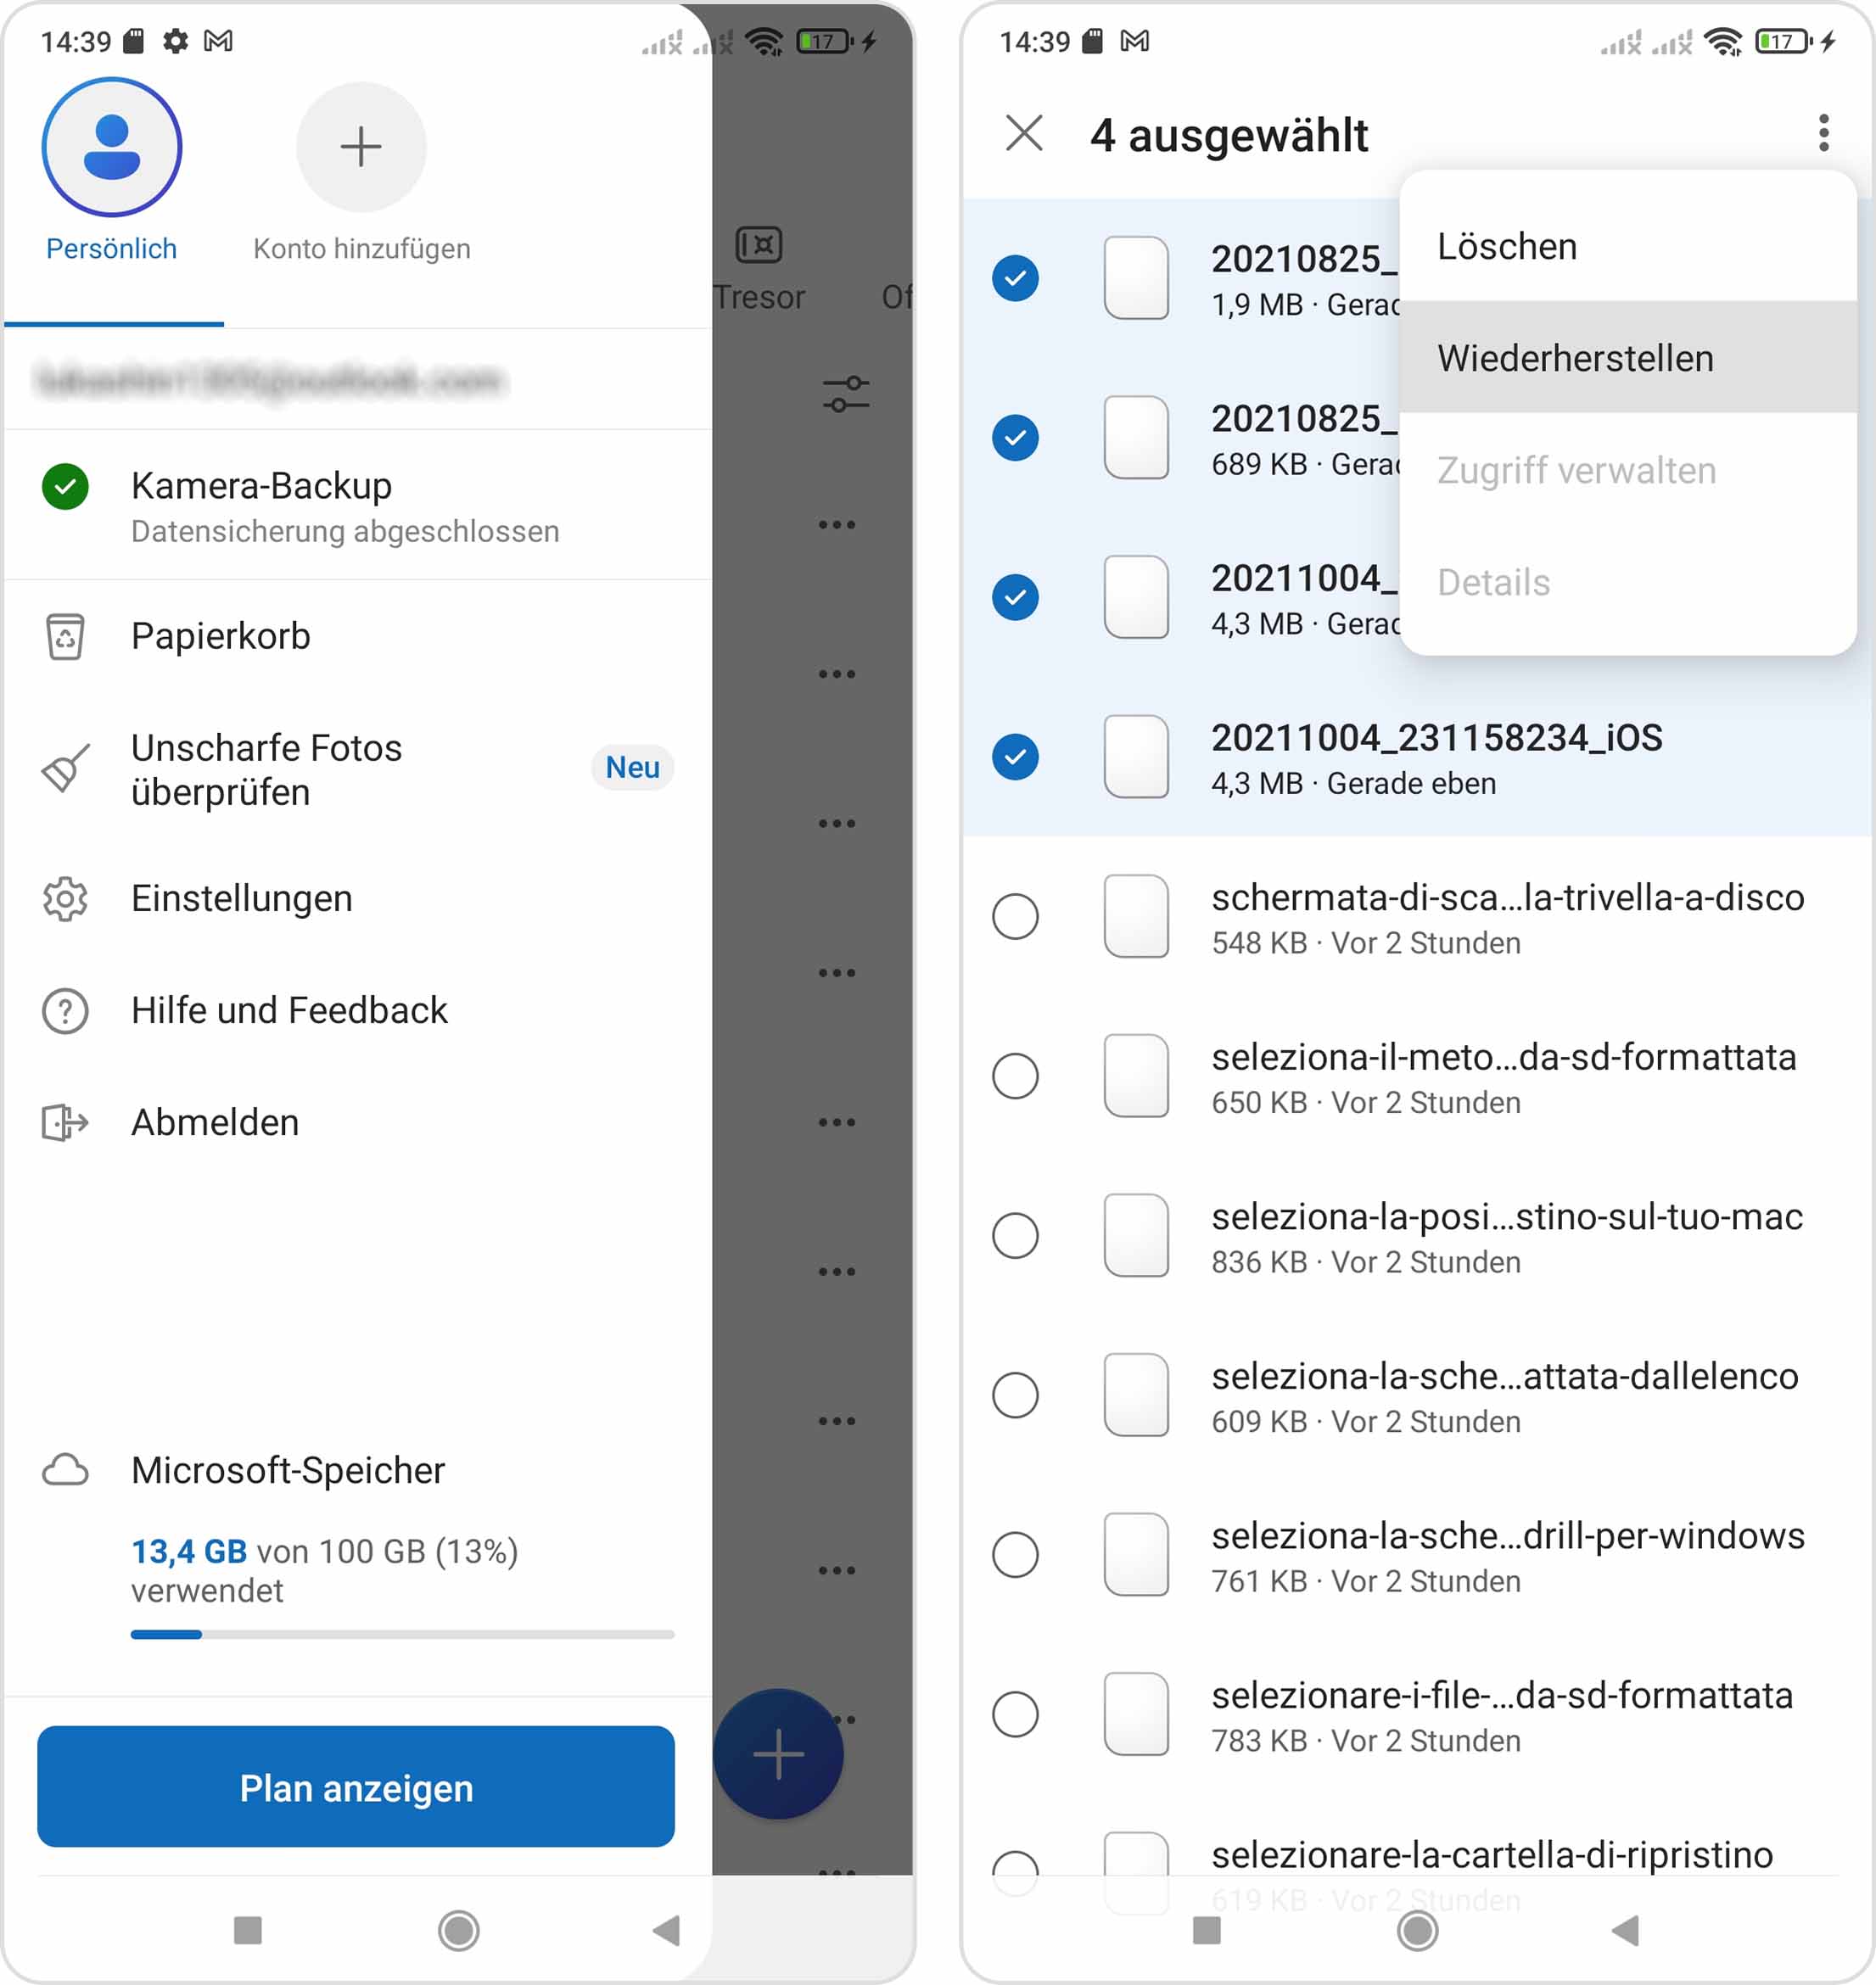Select the seleziona-la-sche…drill-per-windows circle
The width and height of the screenshot is (1876, 1985).
tap(1015, 1554)
